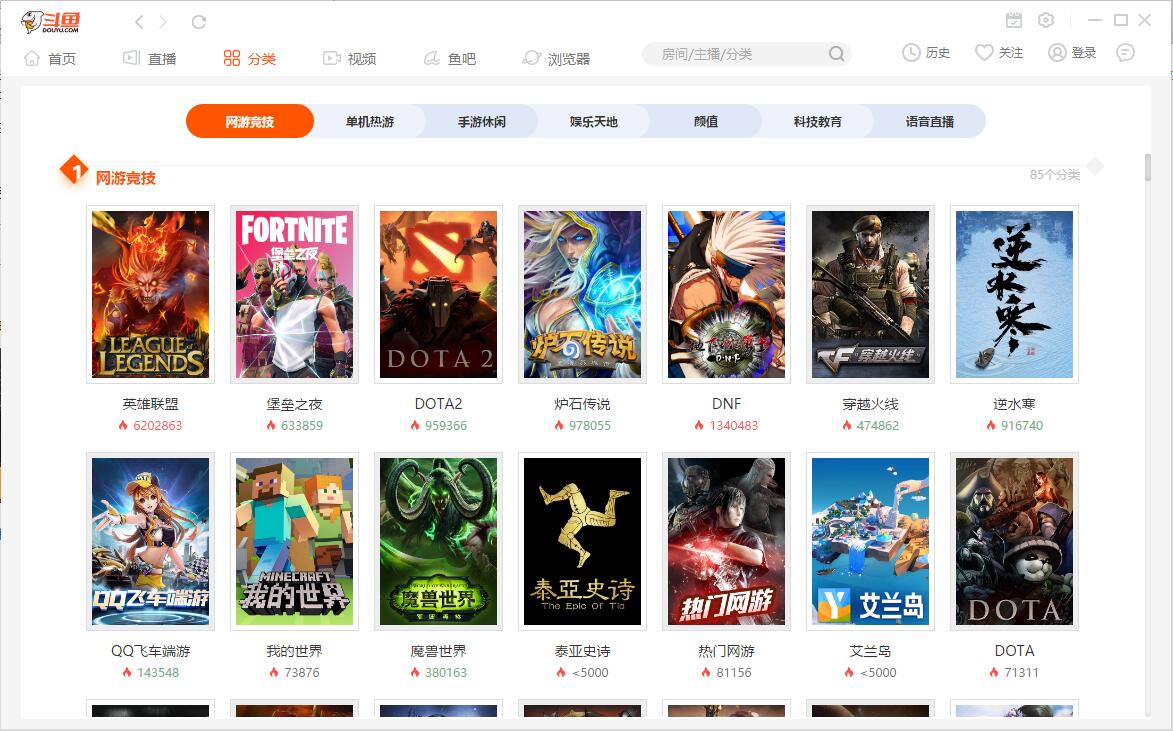Viewport: 1173px width, 731px height.
Task: Click 登录 to sign in
Action: coord(1072,53)
